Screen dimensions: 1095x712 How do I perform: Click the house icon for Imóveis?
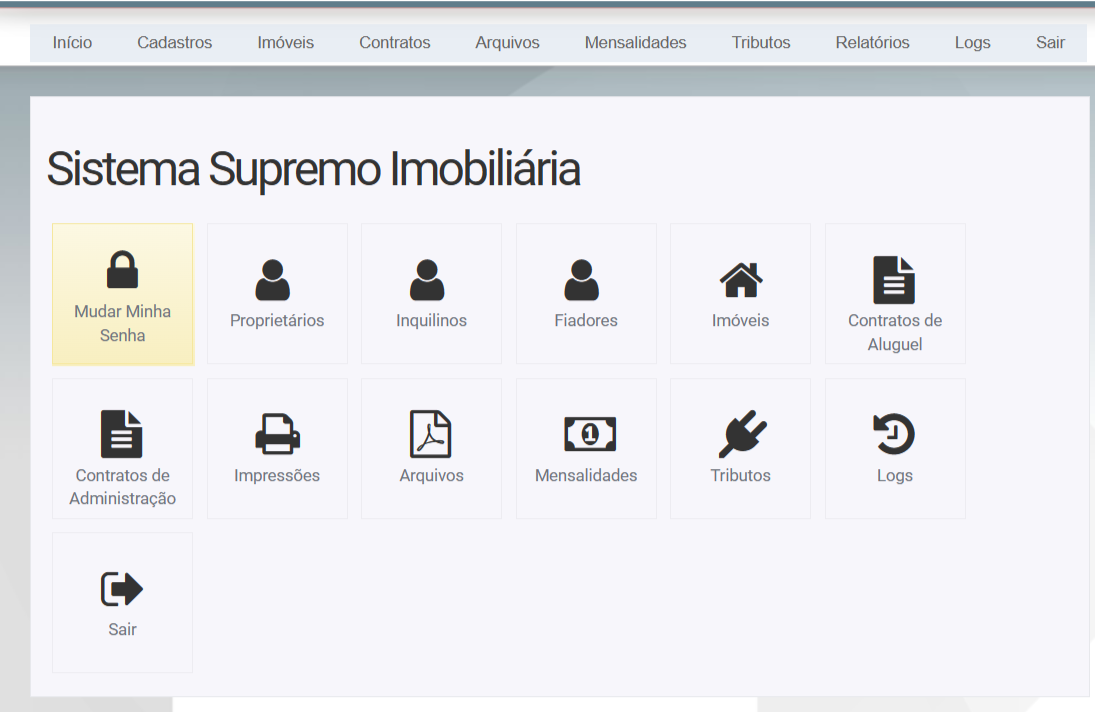[741, 280]
